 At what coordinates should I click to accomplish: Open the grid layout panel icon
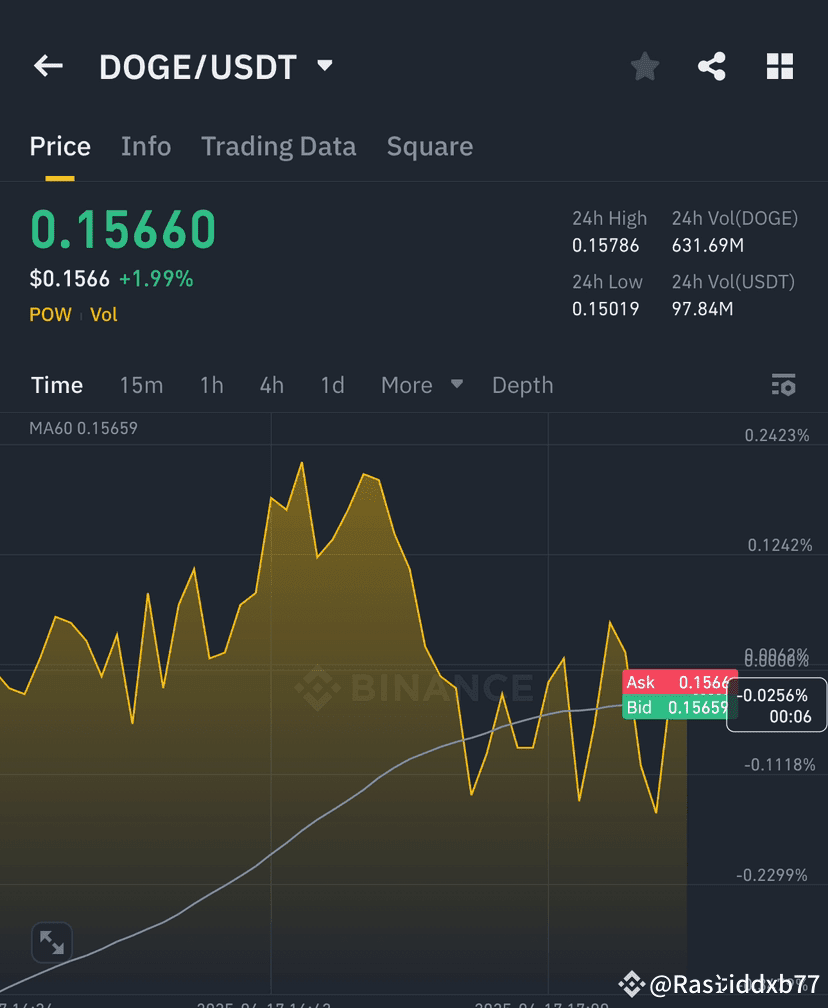(780, 66)
